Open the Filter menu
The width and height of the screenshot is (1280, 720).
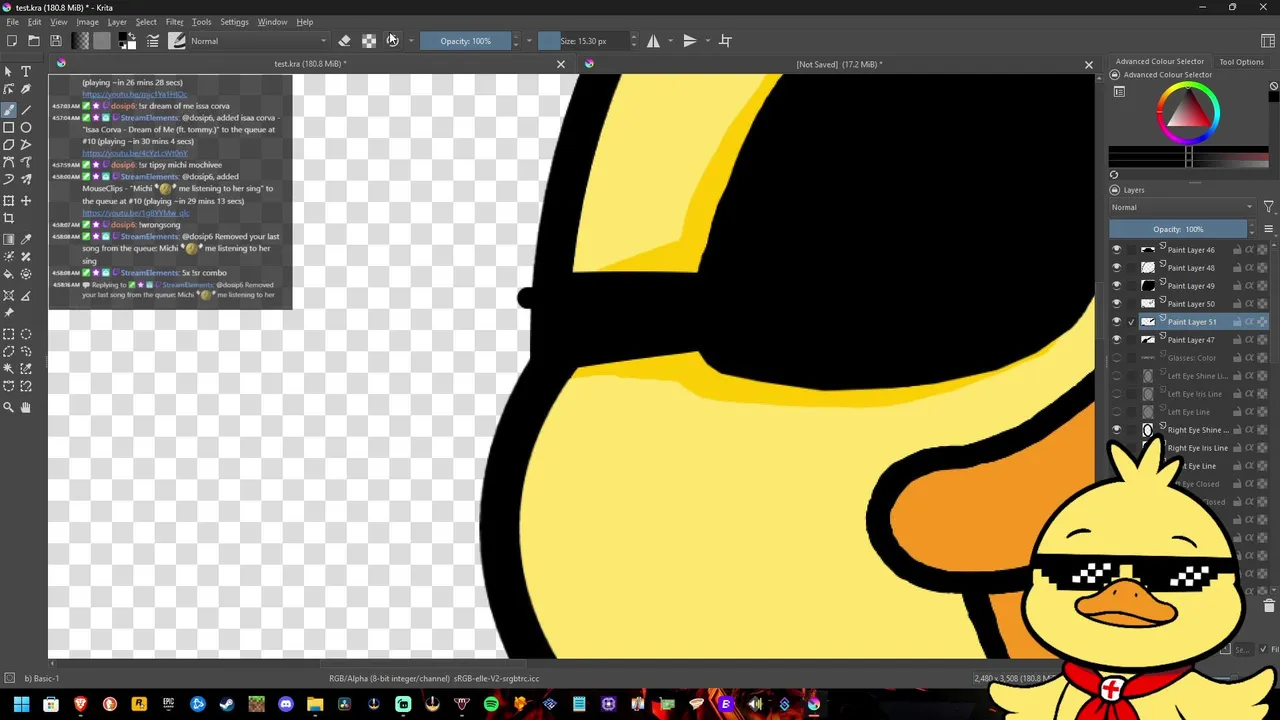tap(174, 22)
